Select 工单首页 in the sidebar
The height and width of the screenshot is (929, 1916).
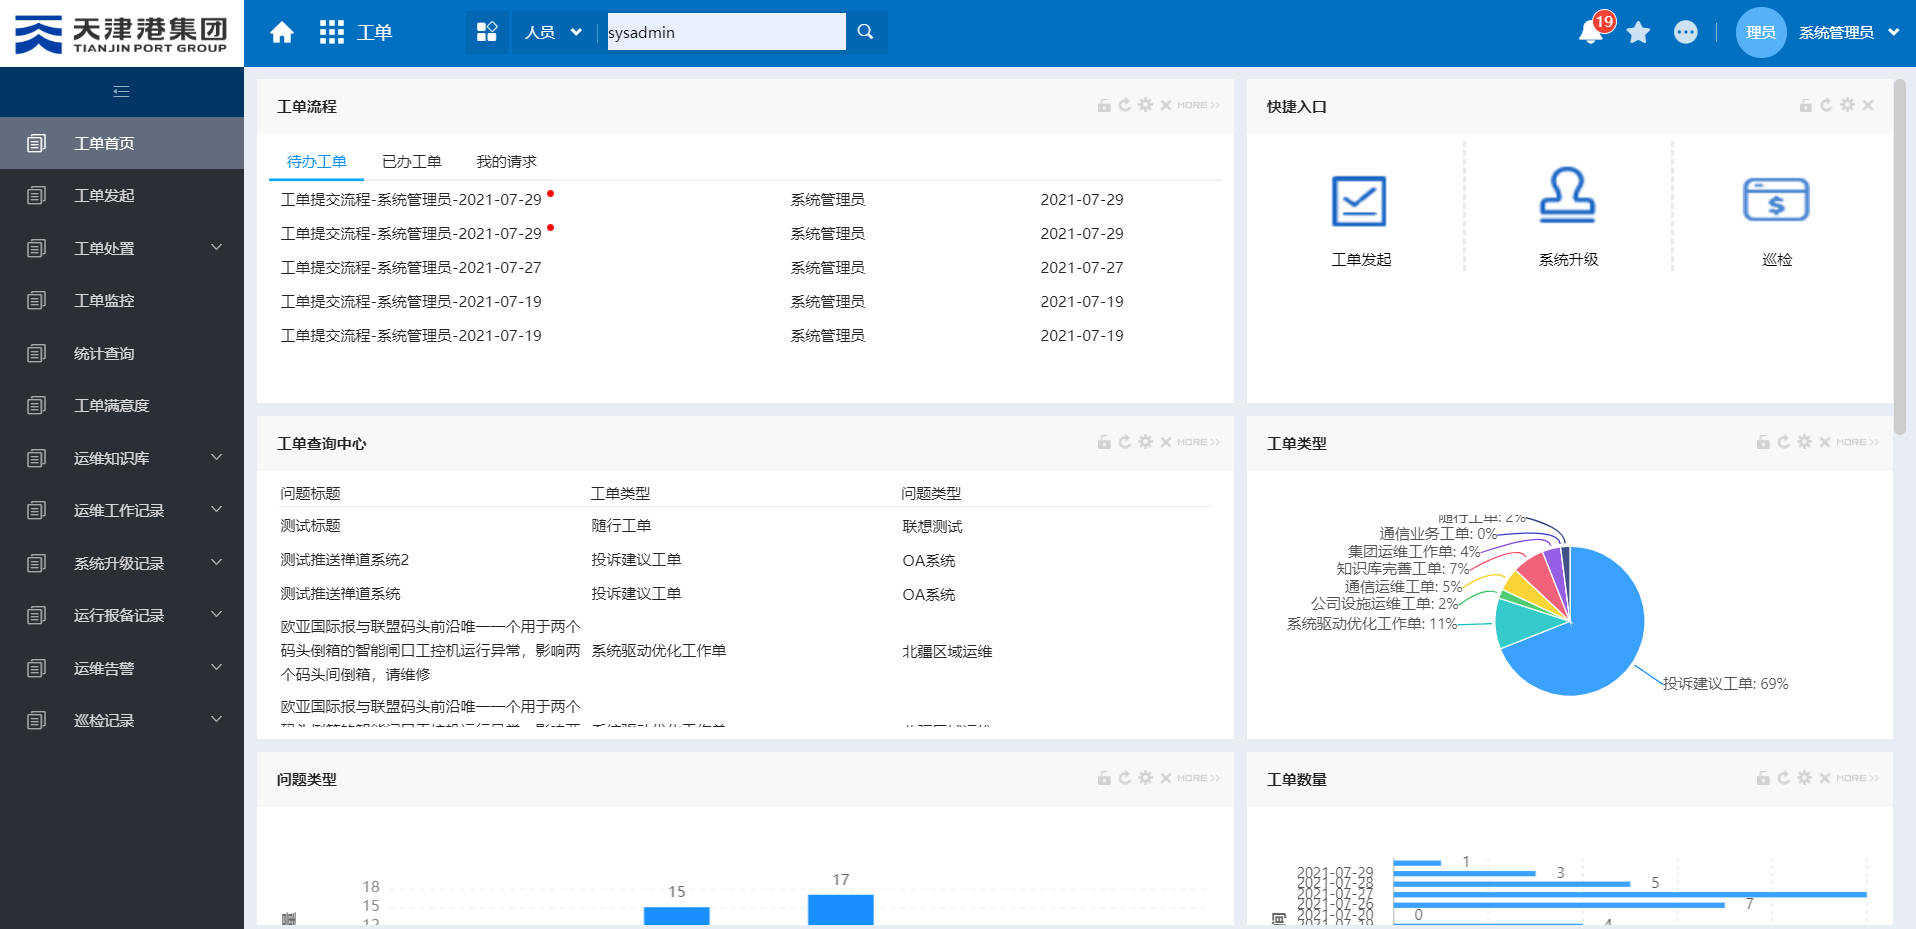[x=122, y=143]
